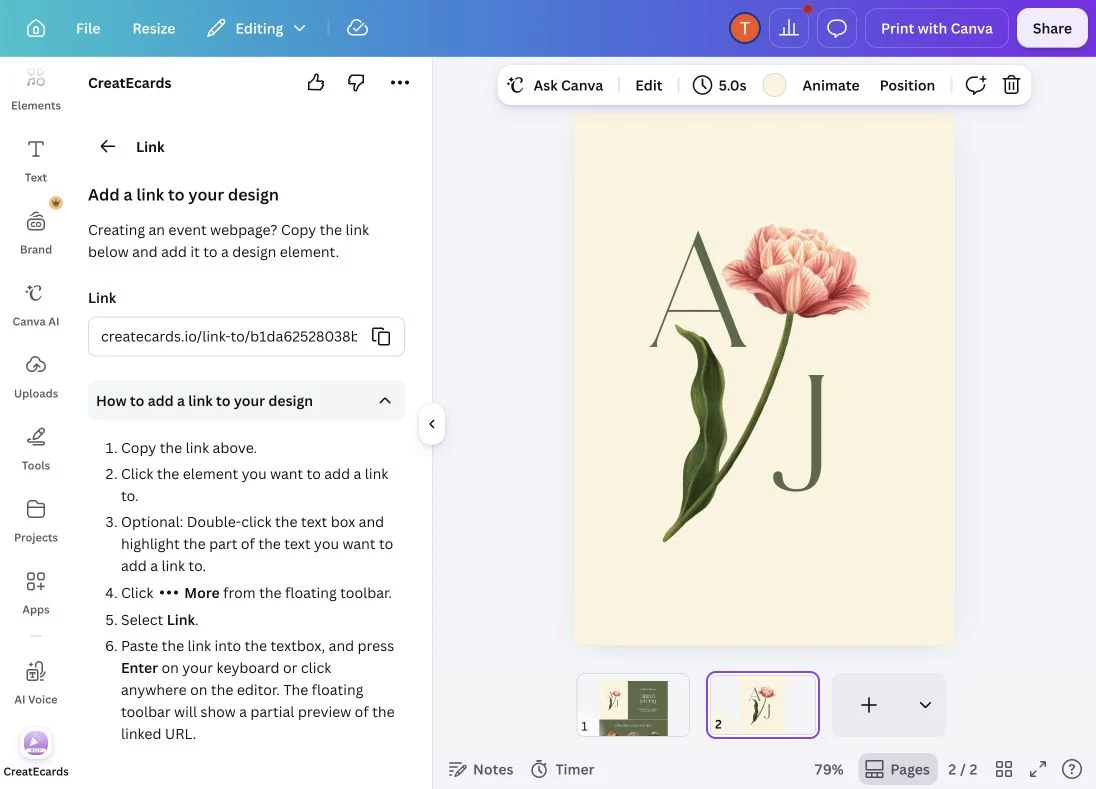This screenshot has width=1096, height=789.
Task: Open the Projects sidebar panel
Action: click(36, 521)
